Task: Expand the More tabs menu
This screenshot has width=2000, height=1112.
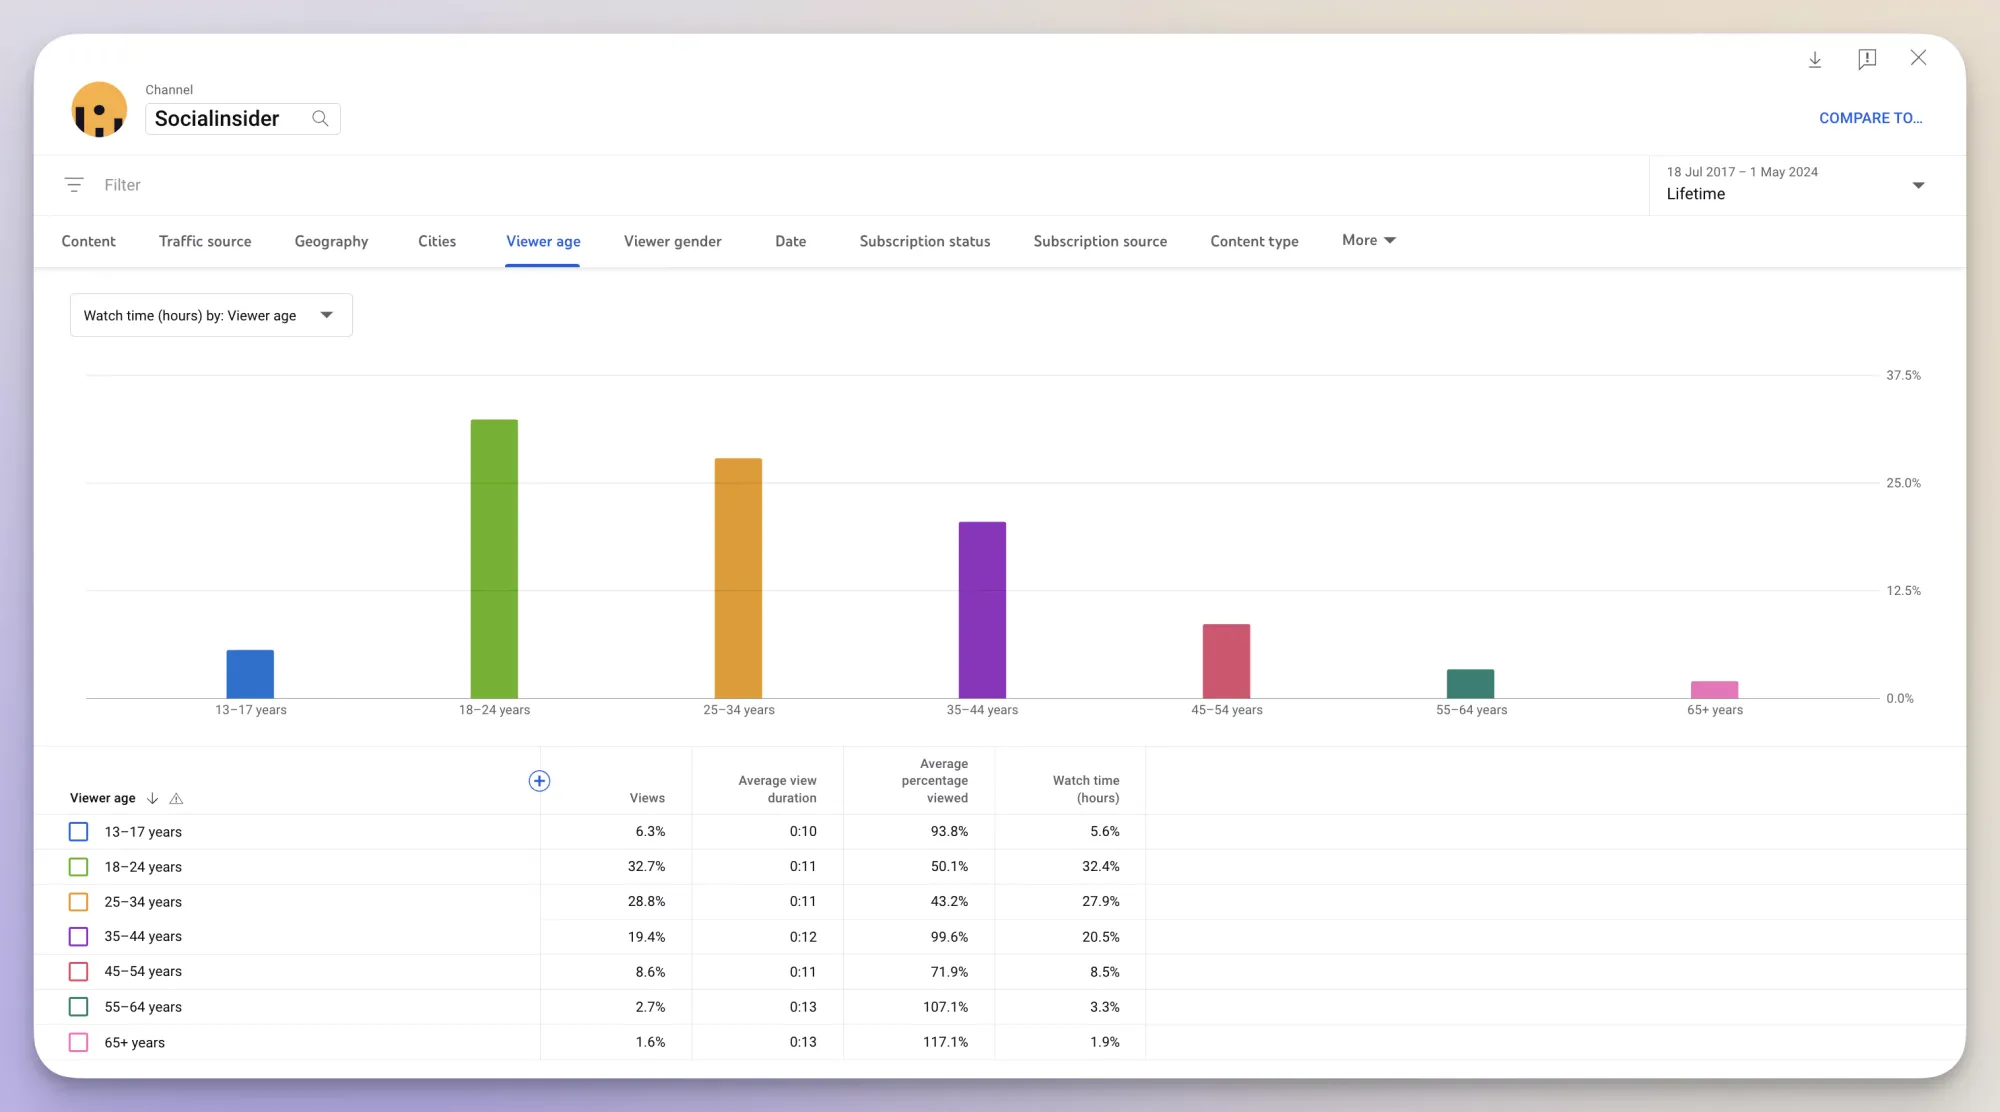Action: 1368,241
